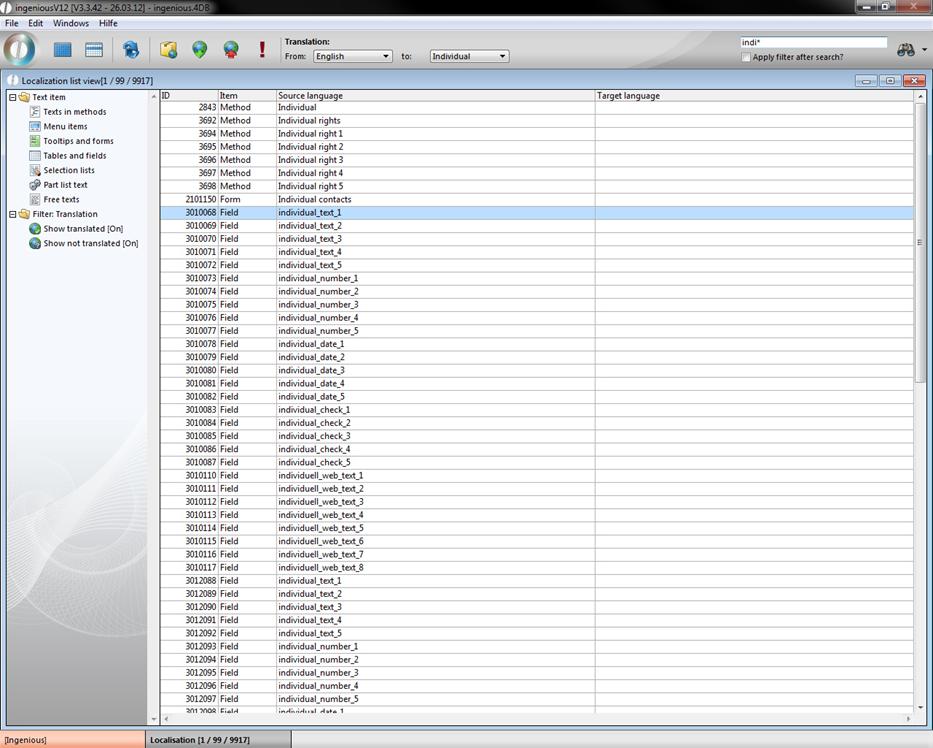Open the Edit menu
The image size is (933, 748).
click(x=35, y=23)
